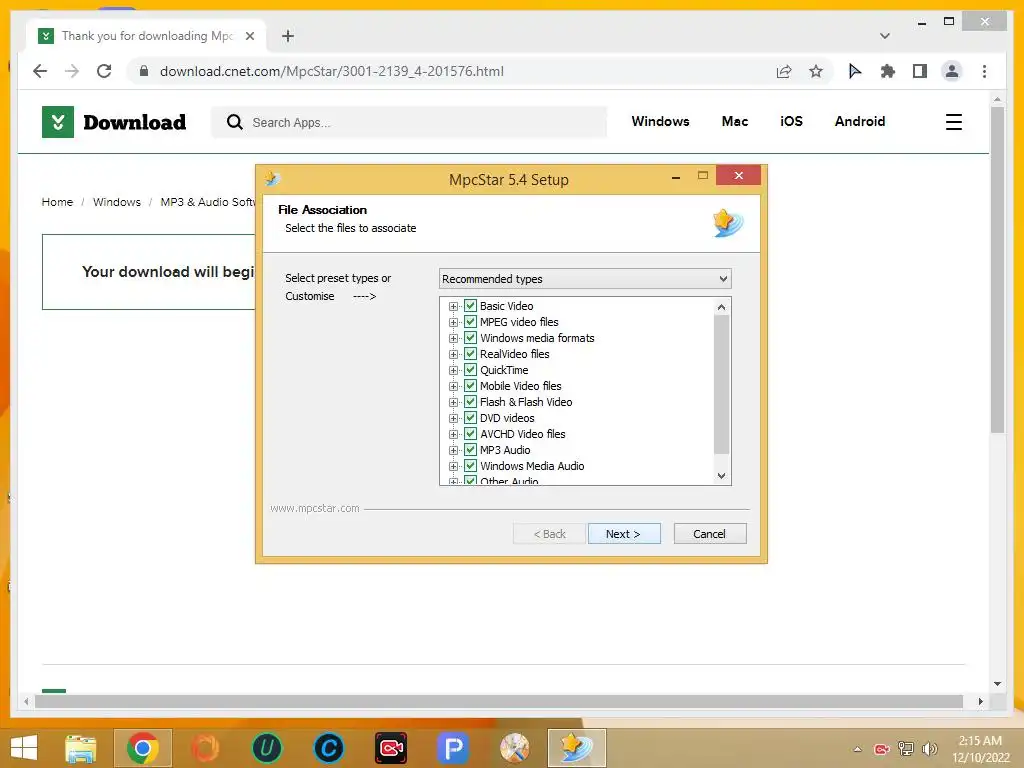Bookmark this page with the star icon
The height and width of the screenshot is (768, 1024).
pos(816,71)
